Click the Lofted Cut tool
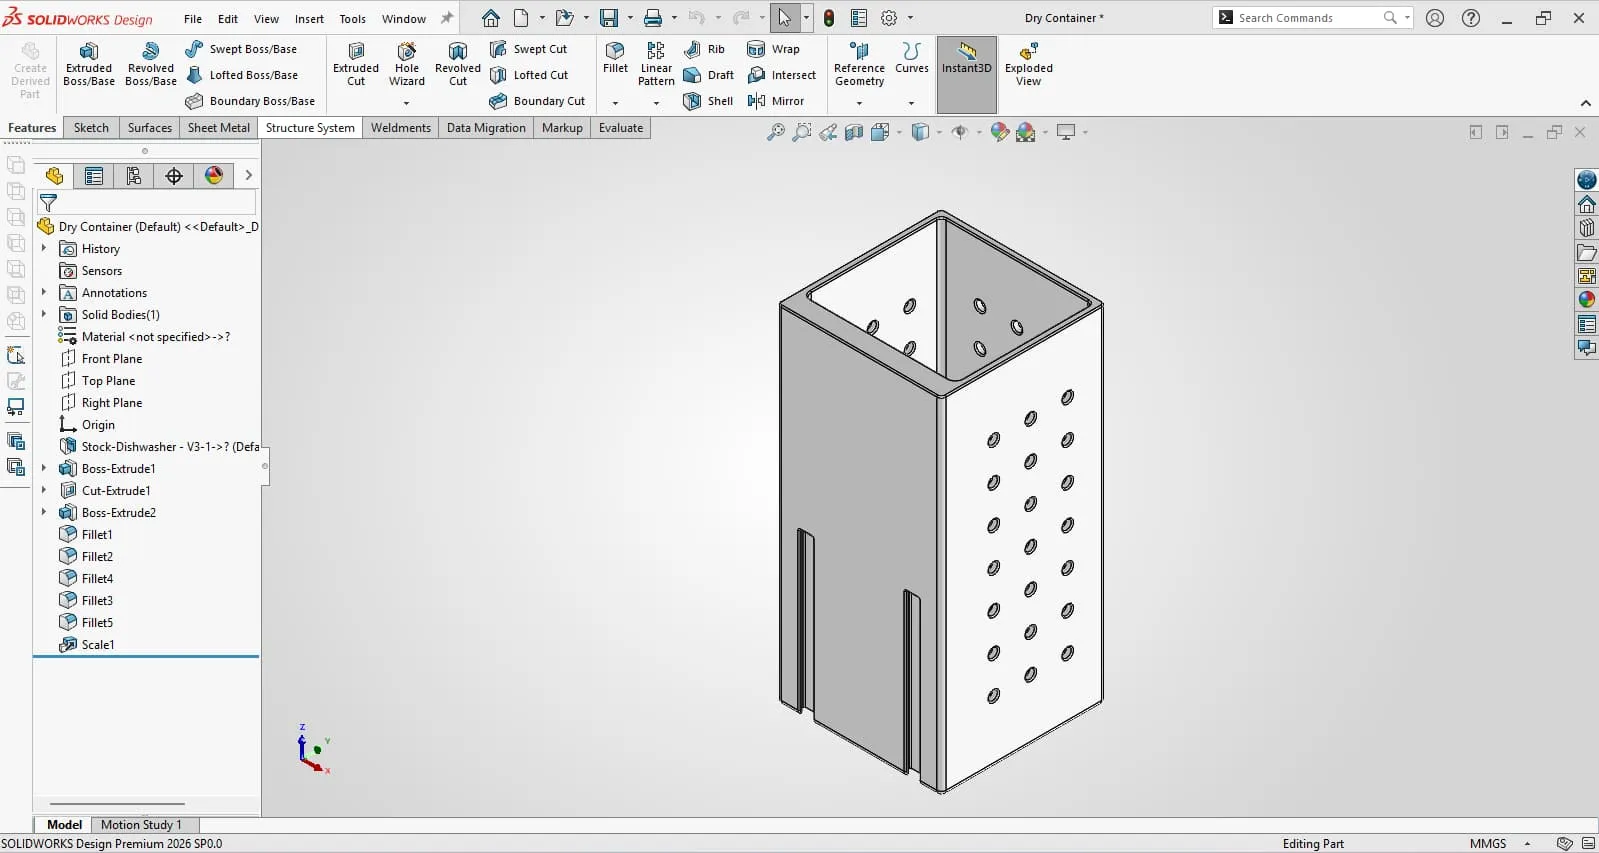The image size is (1599, 853). point(529,75)
